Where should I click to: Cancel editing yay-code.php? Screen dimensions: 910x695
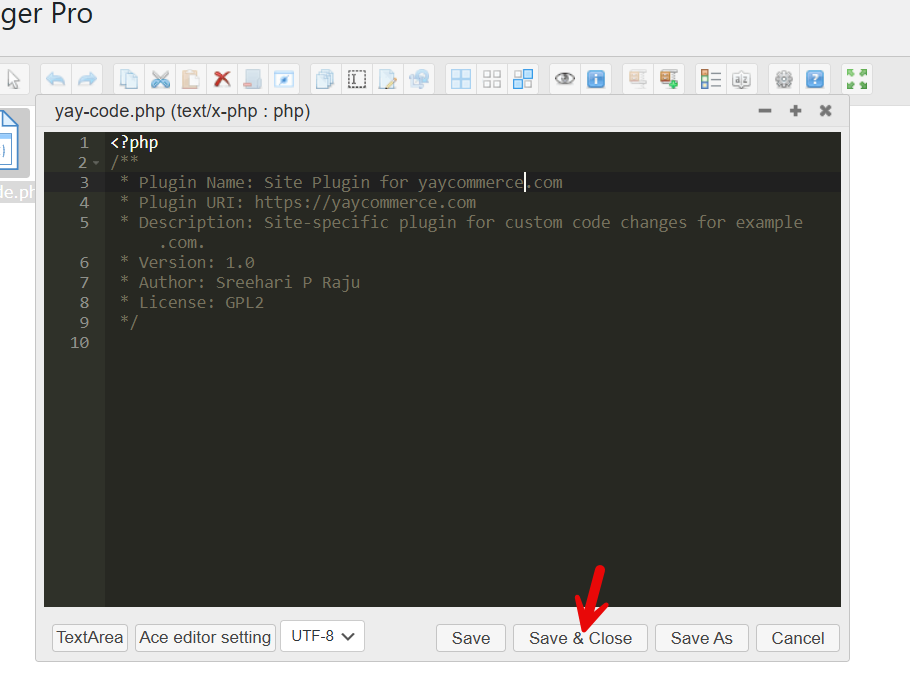[797, 638]
